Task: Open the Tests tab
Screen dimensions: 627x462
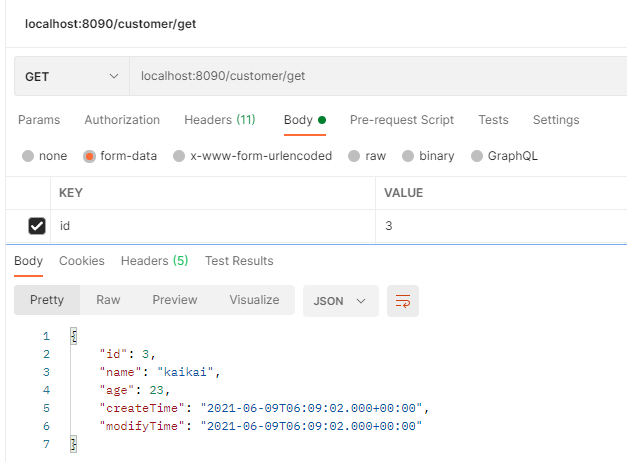Action: (493, 120)
